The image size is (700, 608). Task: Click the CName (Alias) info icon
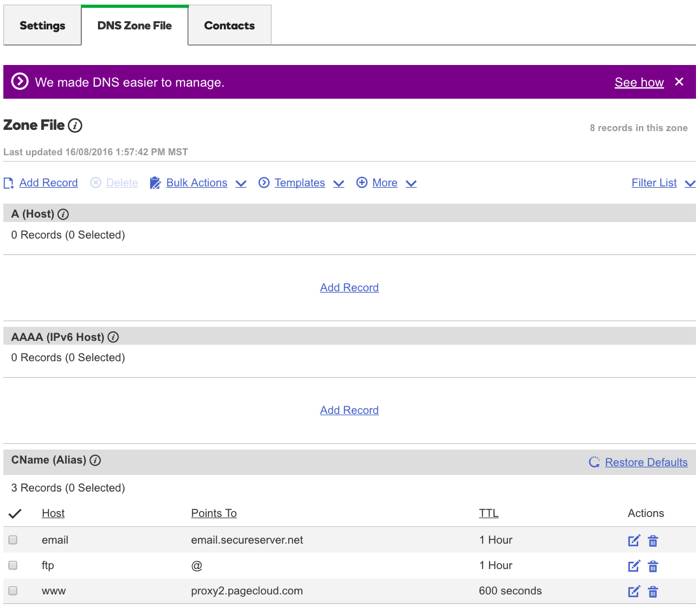[x=95, y=460]
